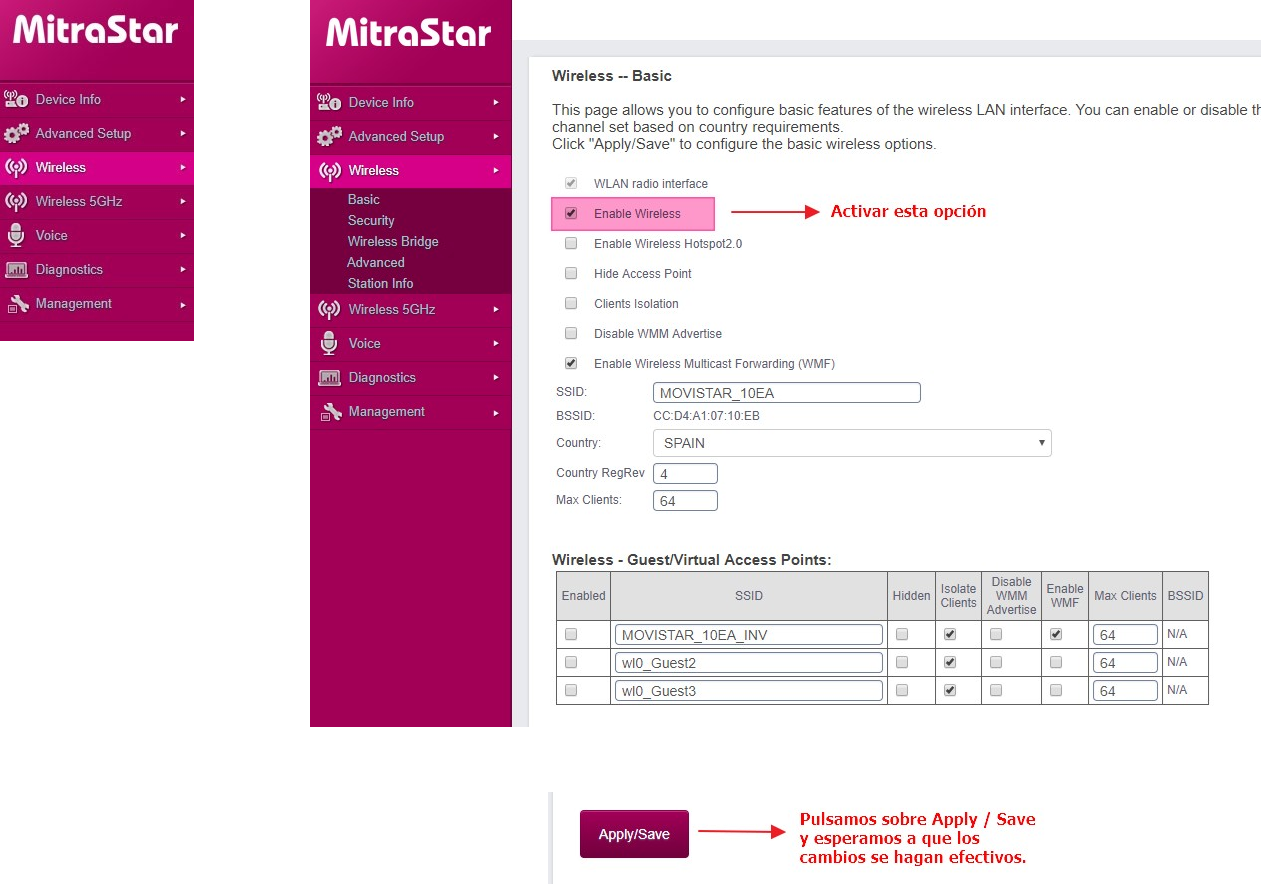Click the Device Info icon in the far-left menu
1268x886 pixels.
(x=16, y=99)
